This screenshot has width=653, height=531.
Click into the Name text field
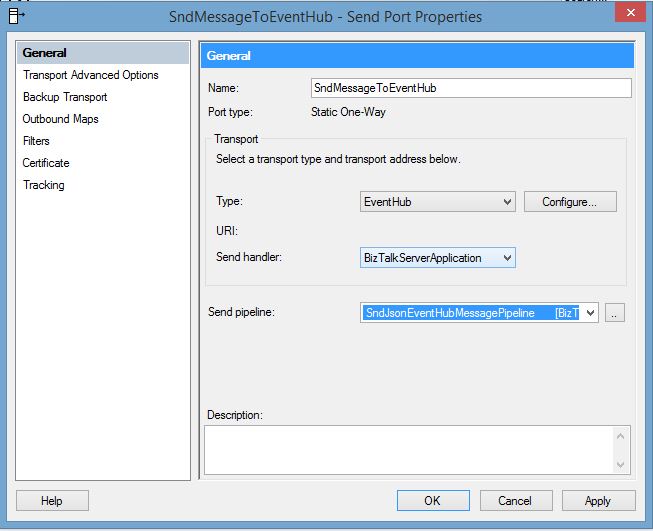click(x=471, y=88)
